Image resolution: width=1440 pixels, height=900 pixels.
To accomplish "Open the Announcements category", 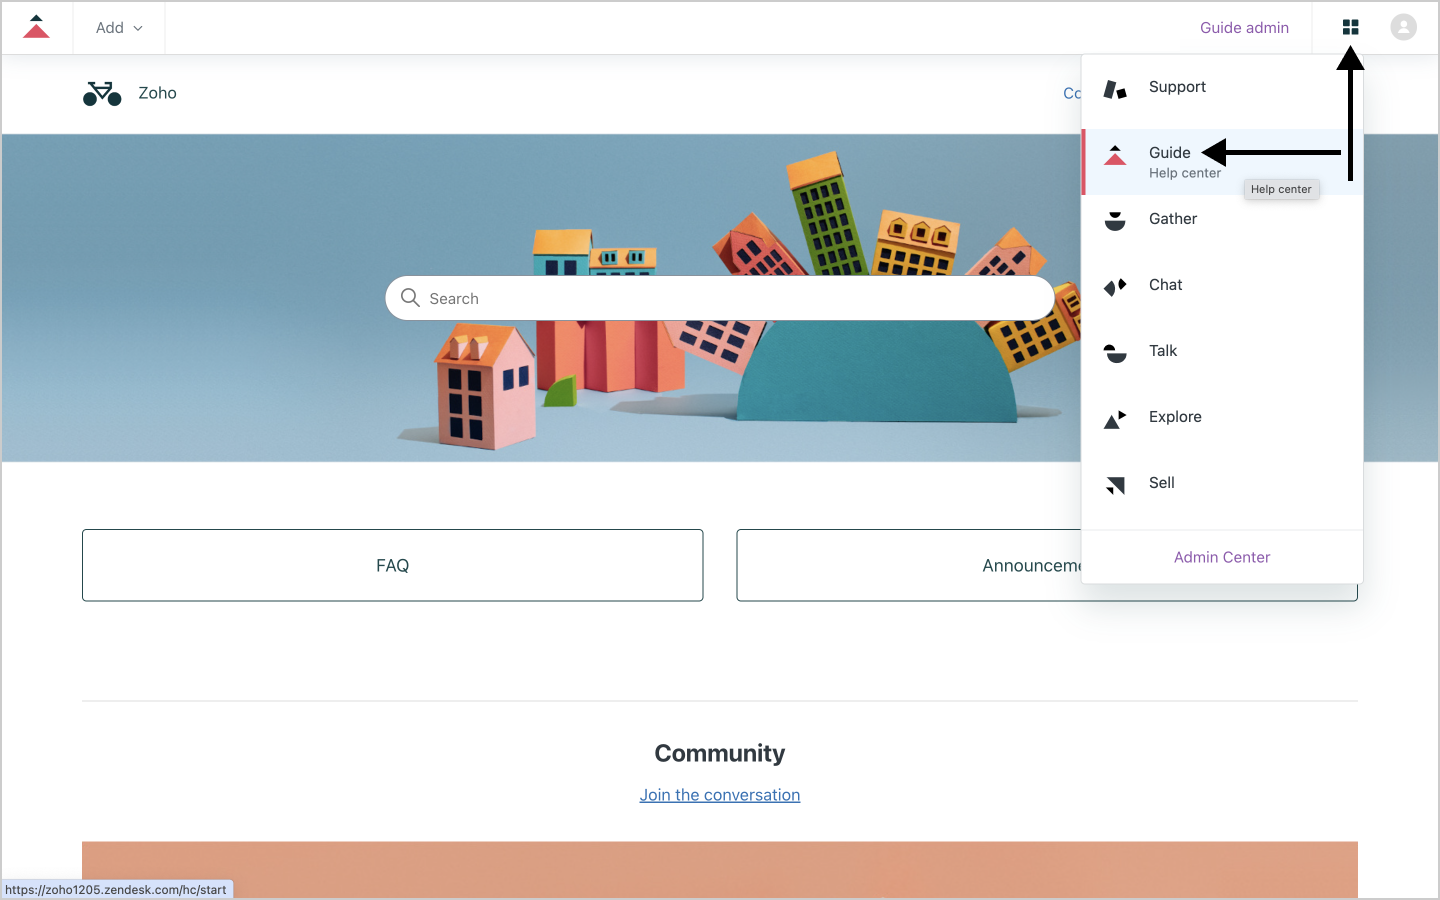I will pyautogui.click(x=1047, y=565).
